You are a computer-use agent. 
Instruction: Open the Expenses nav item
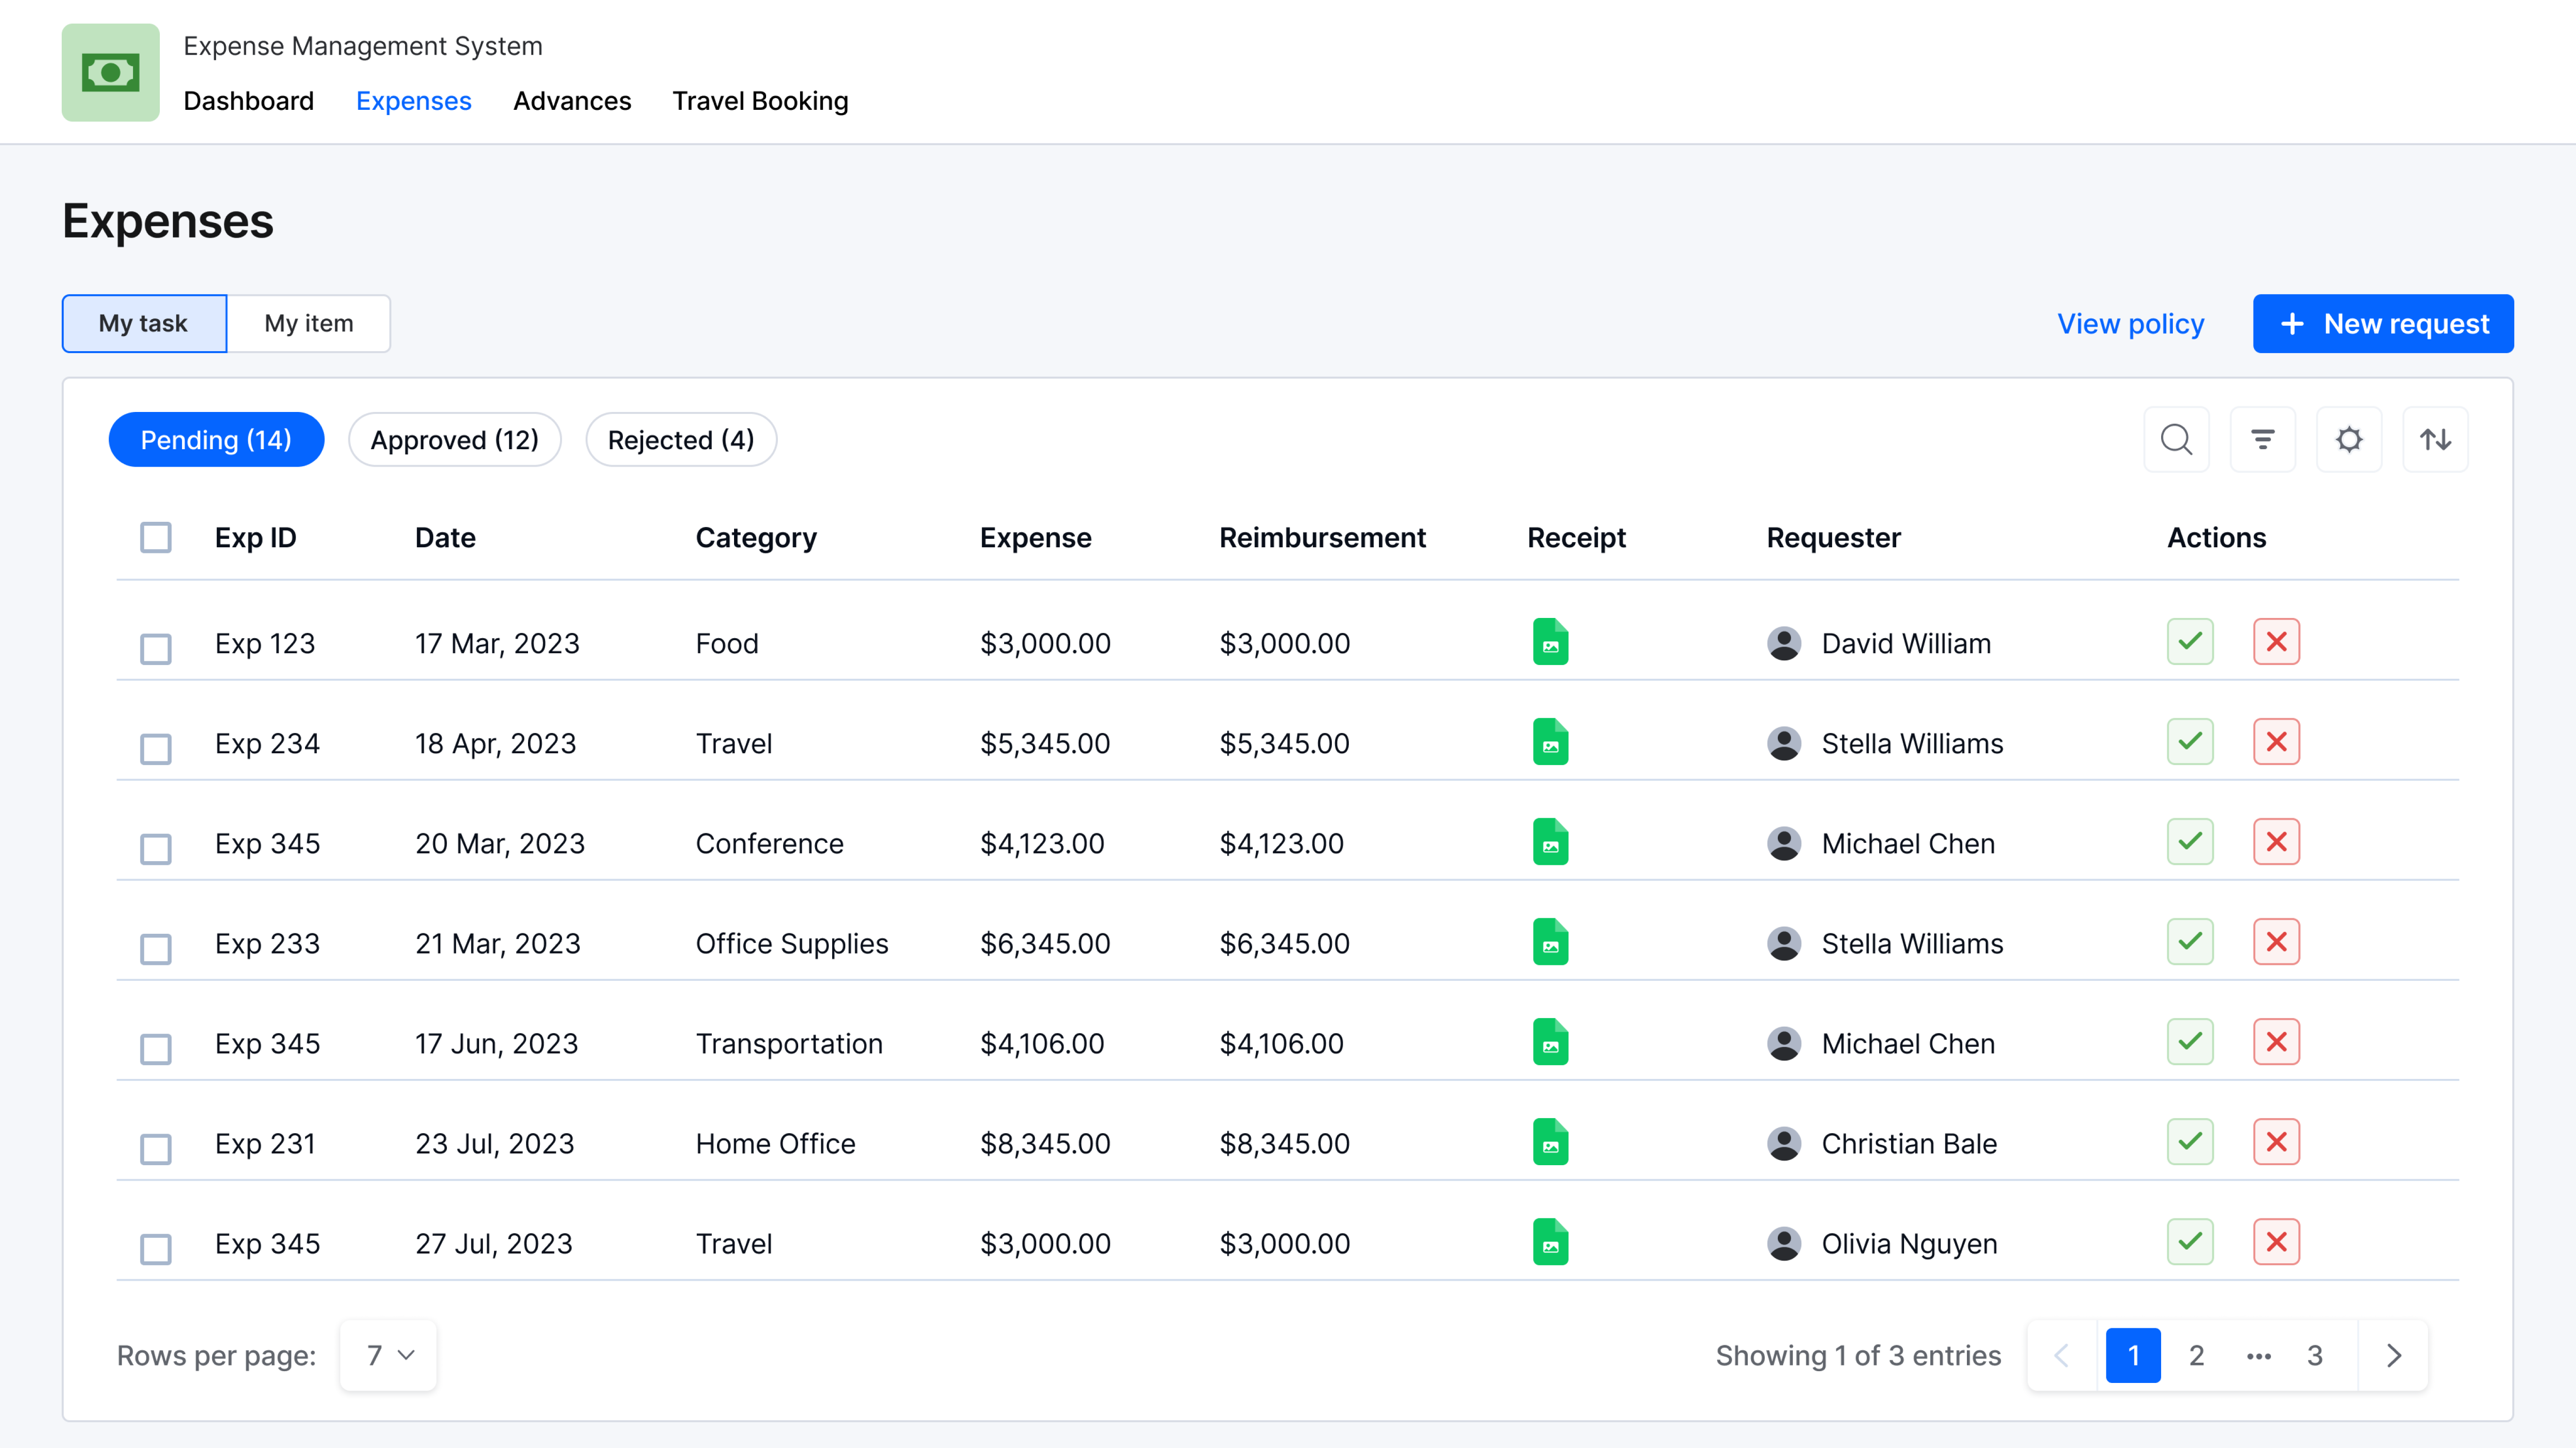(414, 101)
